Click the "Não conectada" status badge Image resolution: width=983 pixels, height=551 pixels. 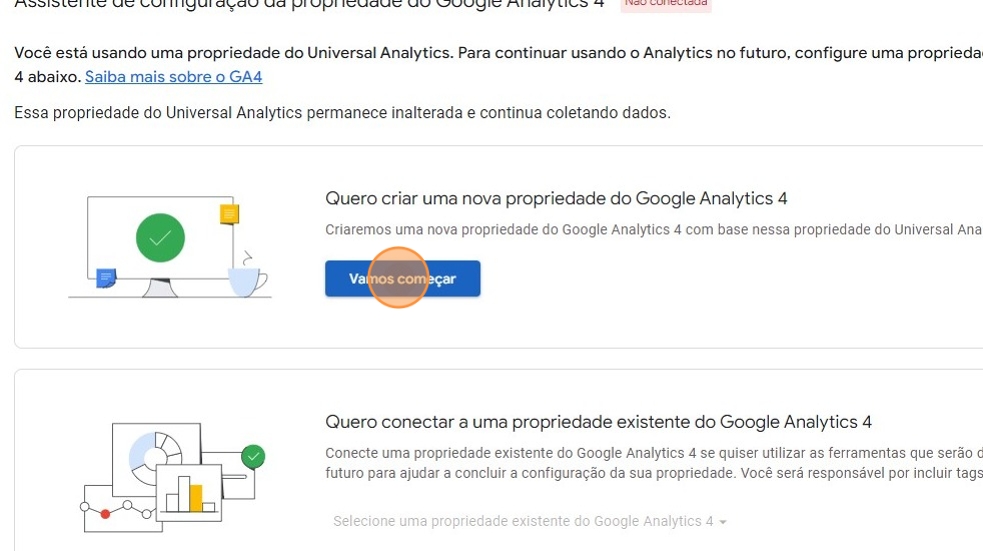coord(665,4)
